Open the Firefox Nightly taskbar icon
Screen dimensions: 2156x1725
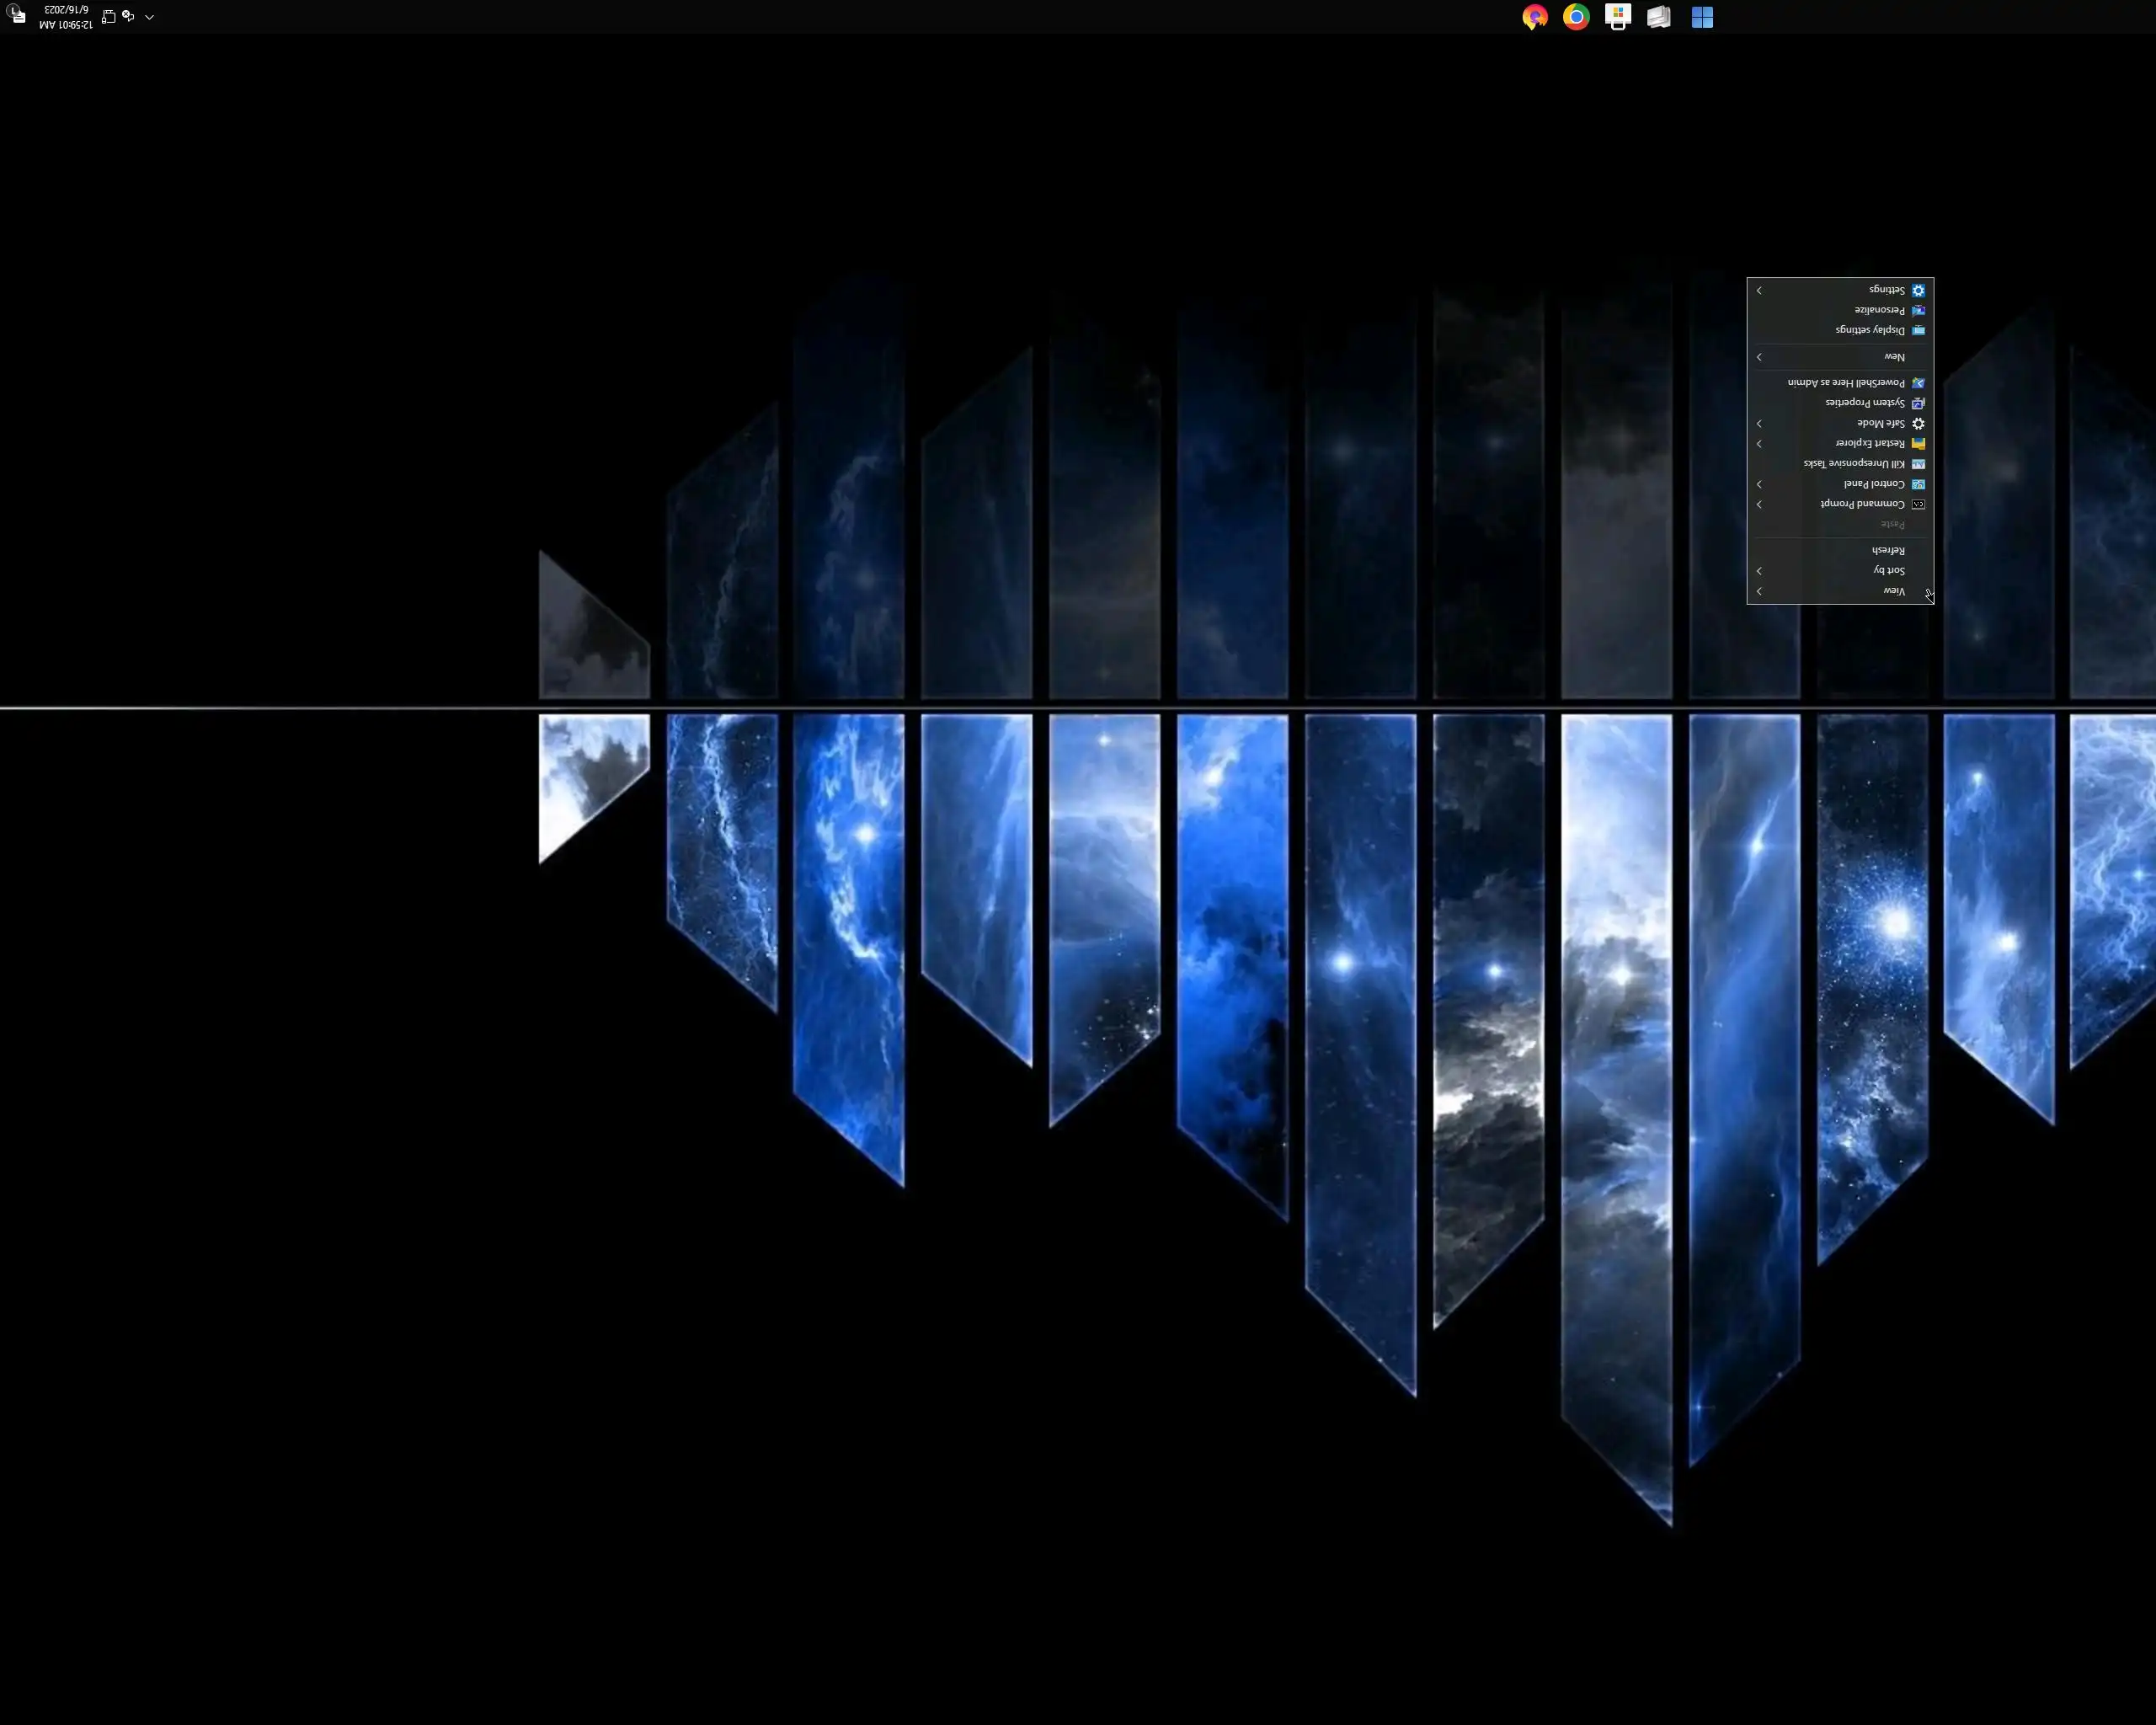pyautogui.click(x=1535, y=17)
